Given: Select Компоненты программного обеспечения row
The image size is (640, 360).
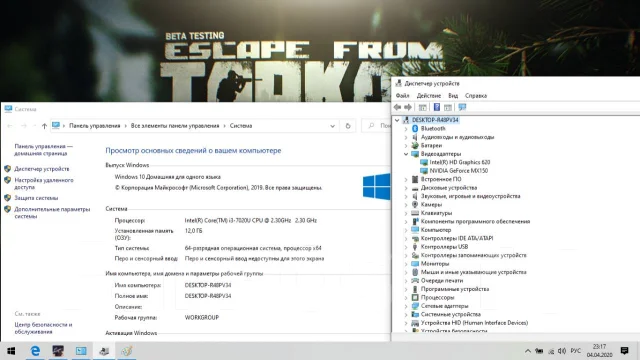Looking at the screenshot, I should pos(475,221).
